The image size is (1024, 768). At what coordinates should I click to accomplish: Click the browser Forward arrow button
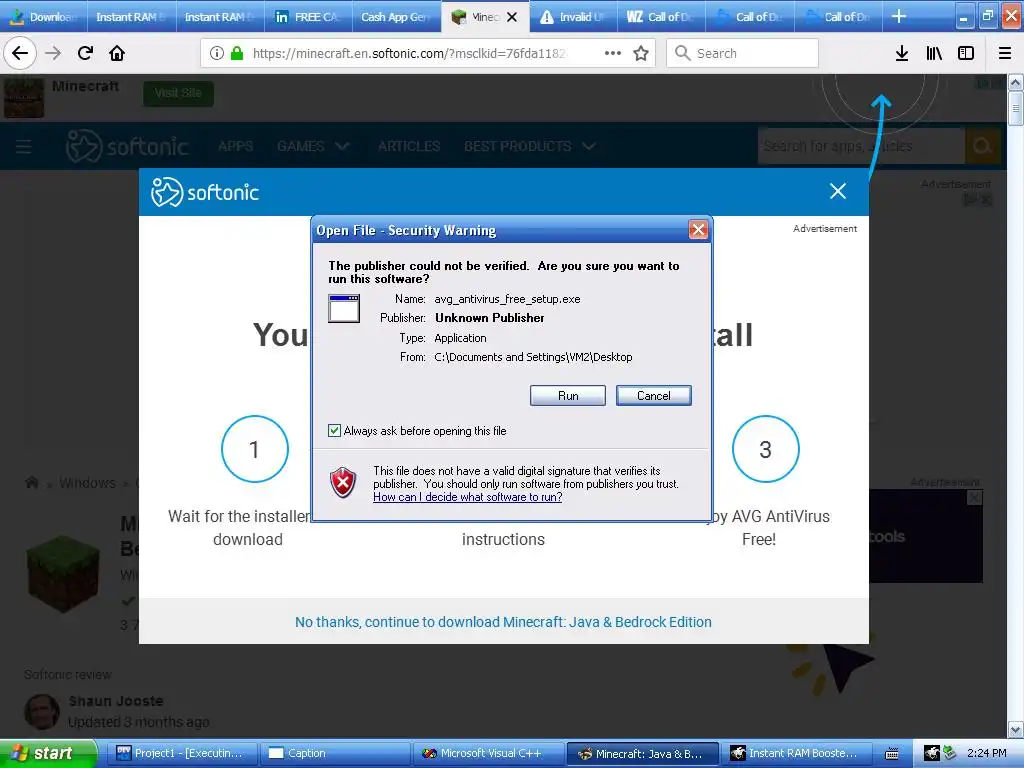53,53
